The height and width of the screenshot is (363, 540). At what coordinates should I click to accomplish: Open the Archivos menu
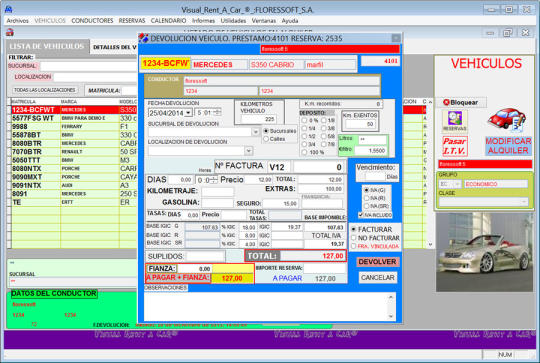pyautogui.click(x=18, y=21)
